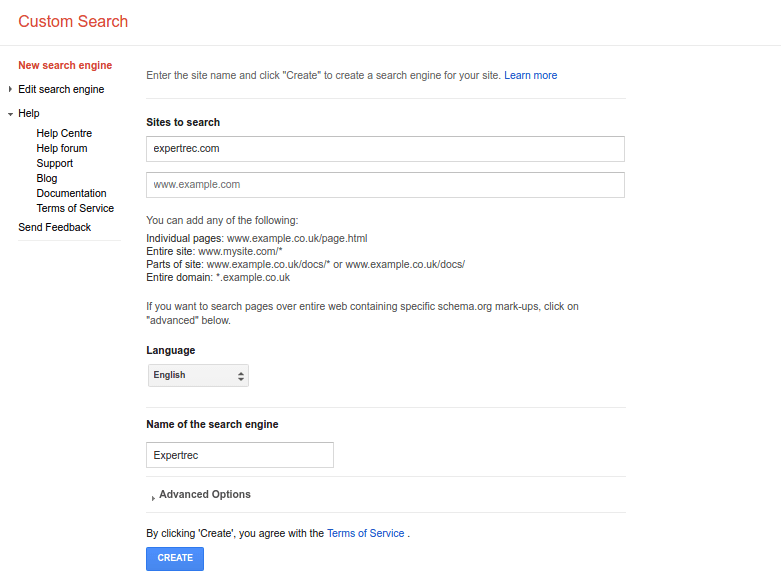Open Terms of Service link near Create

pyautogui.click(x=366, y=533)
